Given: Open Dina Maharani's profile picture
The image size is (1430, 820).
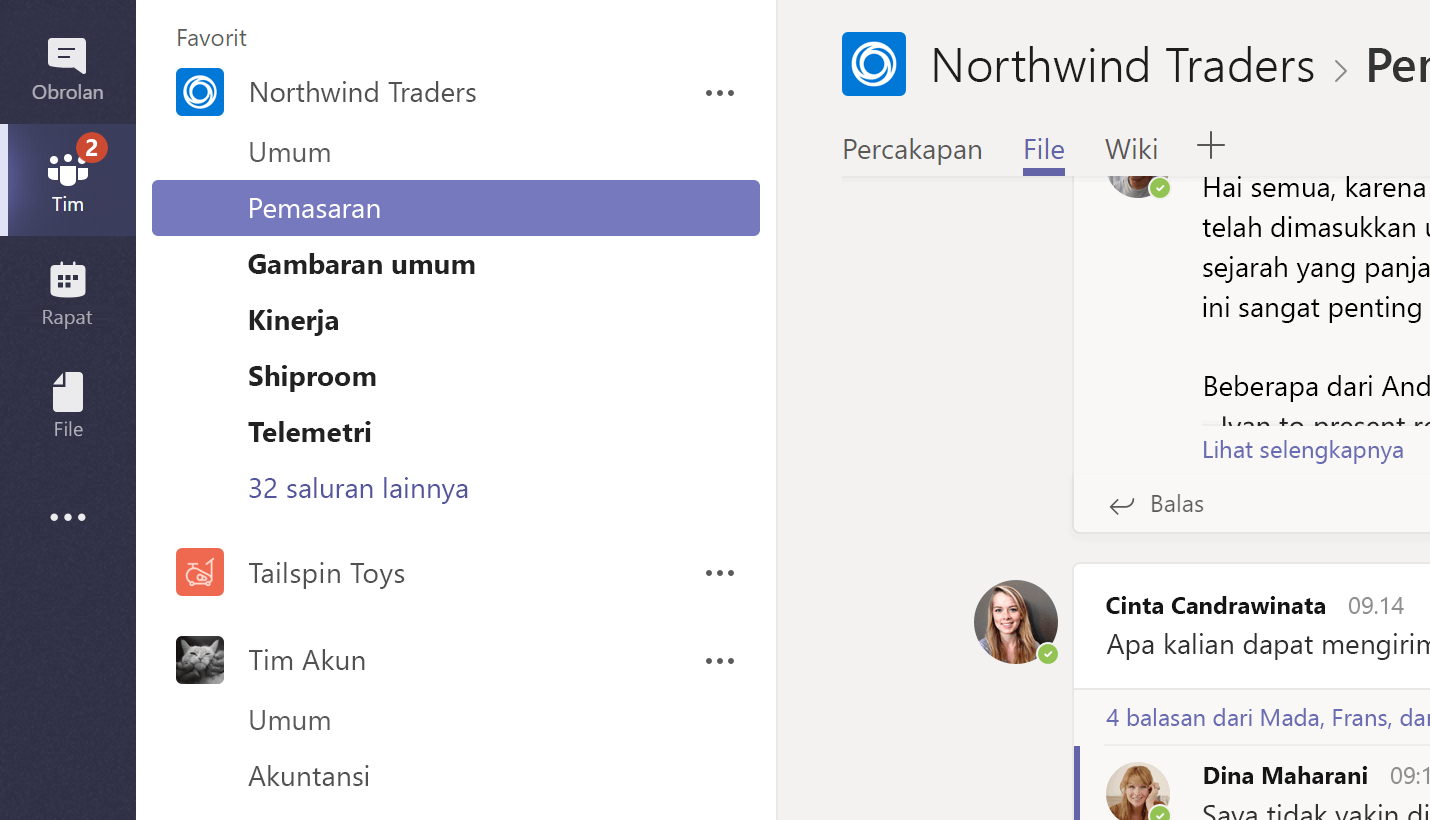Looking at the screenshot, I should point(1138,792).
